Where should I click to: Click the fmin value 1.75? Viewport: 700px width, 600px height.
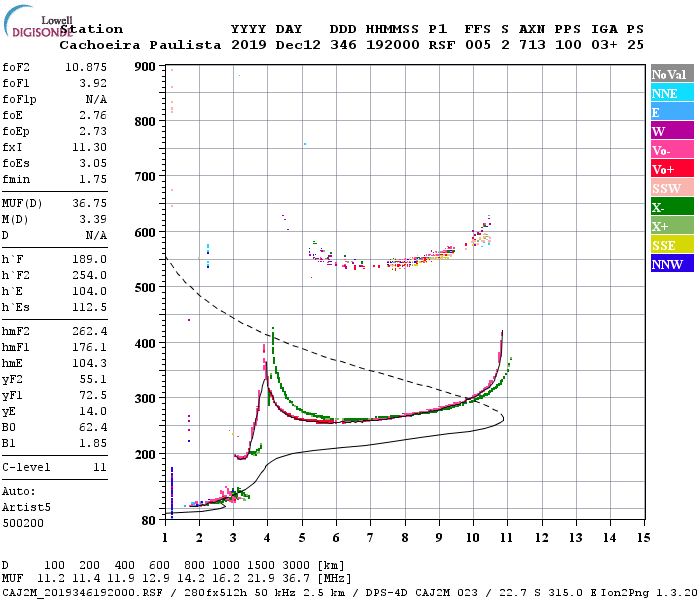[93, 179]
